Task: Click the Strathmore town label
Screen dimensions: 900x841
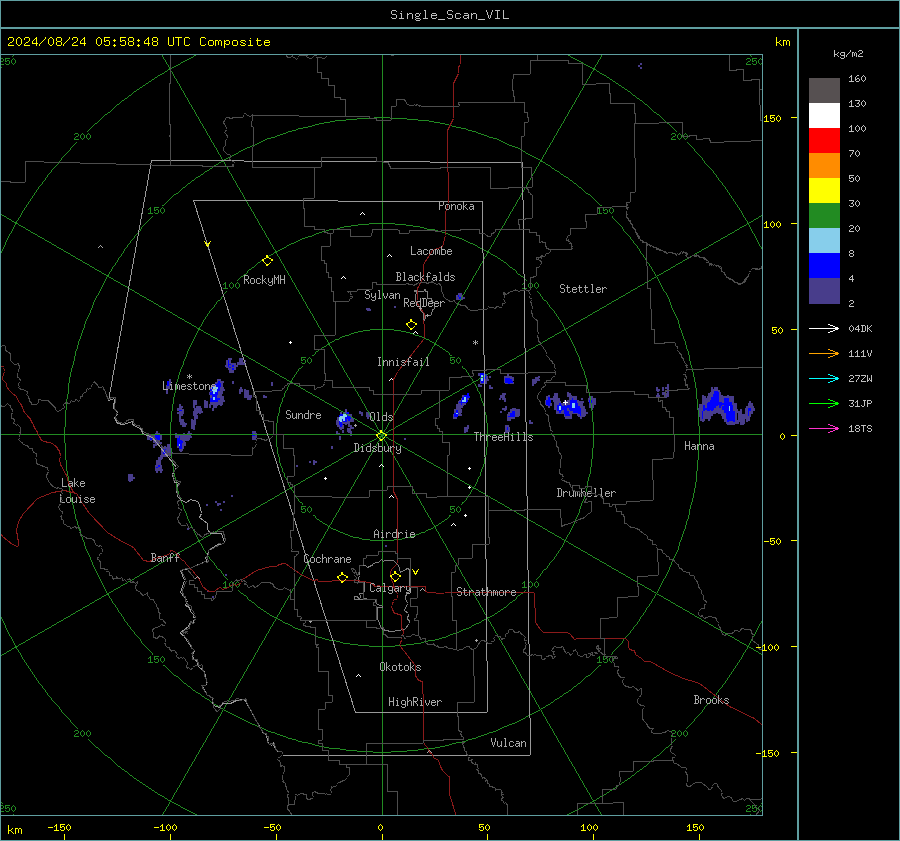Action: point(486,592)
